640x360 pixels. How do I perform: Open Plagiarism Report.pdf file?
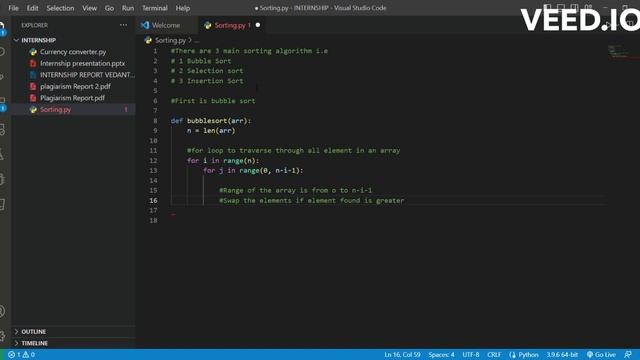click(72, 98)
